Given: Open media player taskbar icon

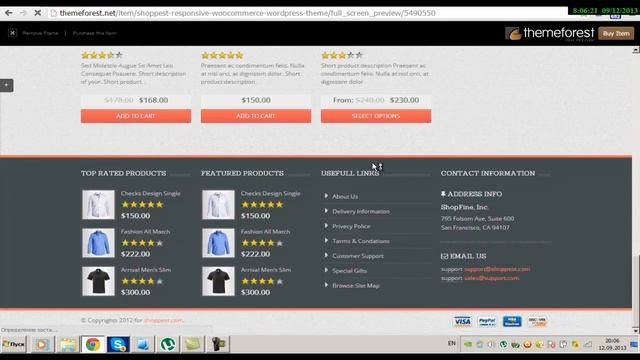Looking at the screenshot, I should 42,344.
